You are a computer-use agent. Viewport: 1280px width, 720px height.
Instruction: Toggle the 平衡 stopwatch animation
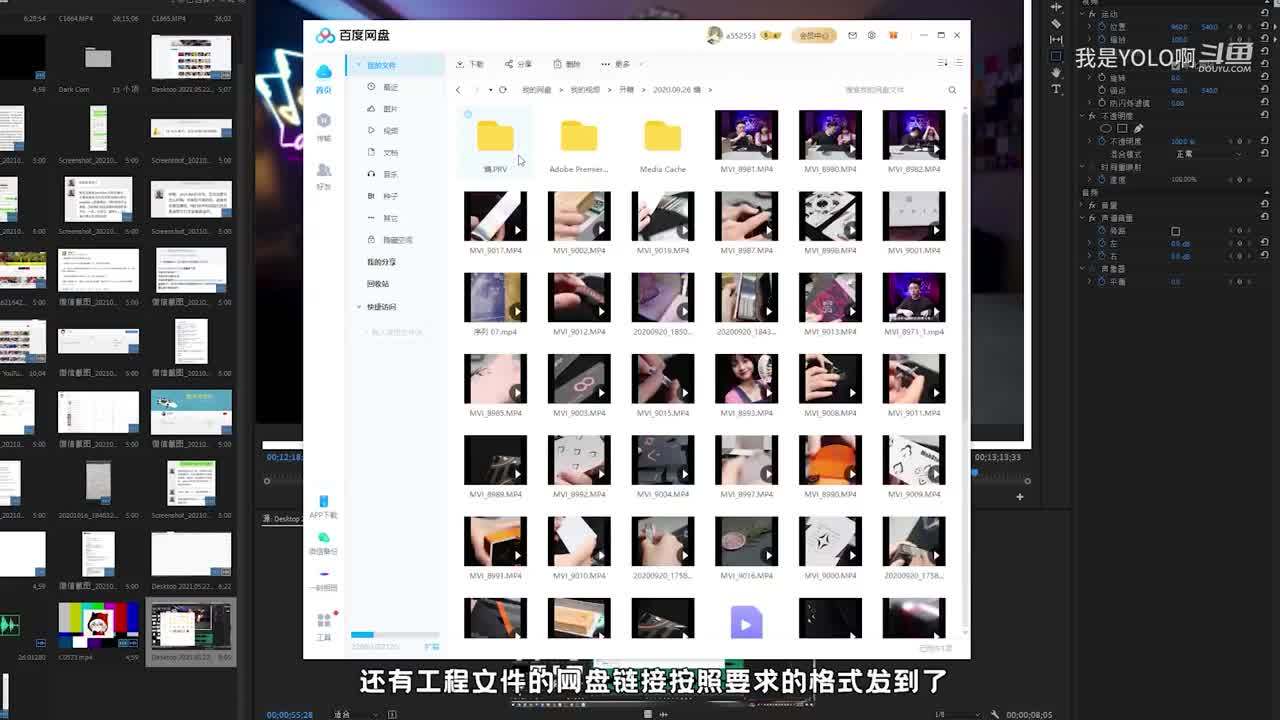coord(1102,282)
